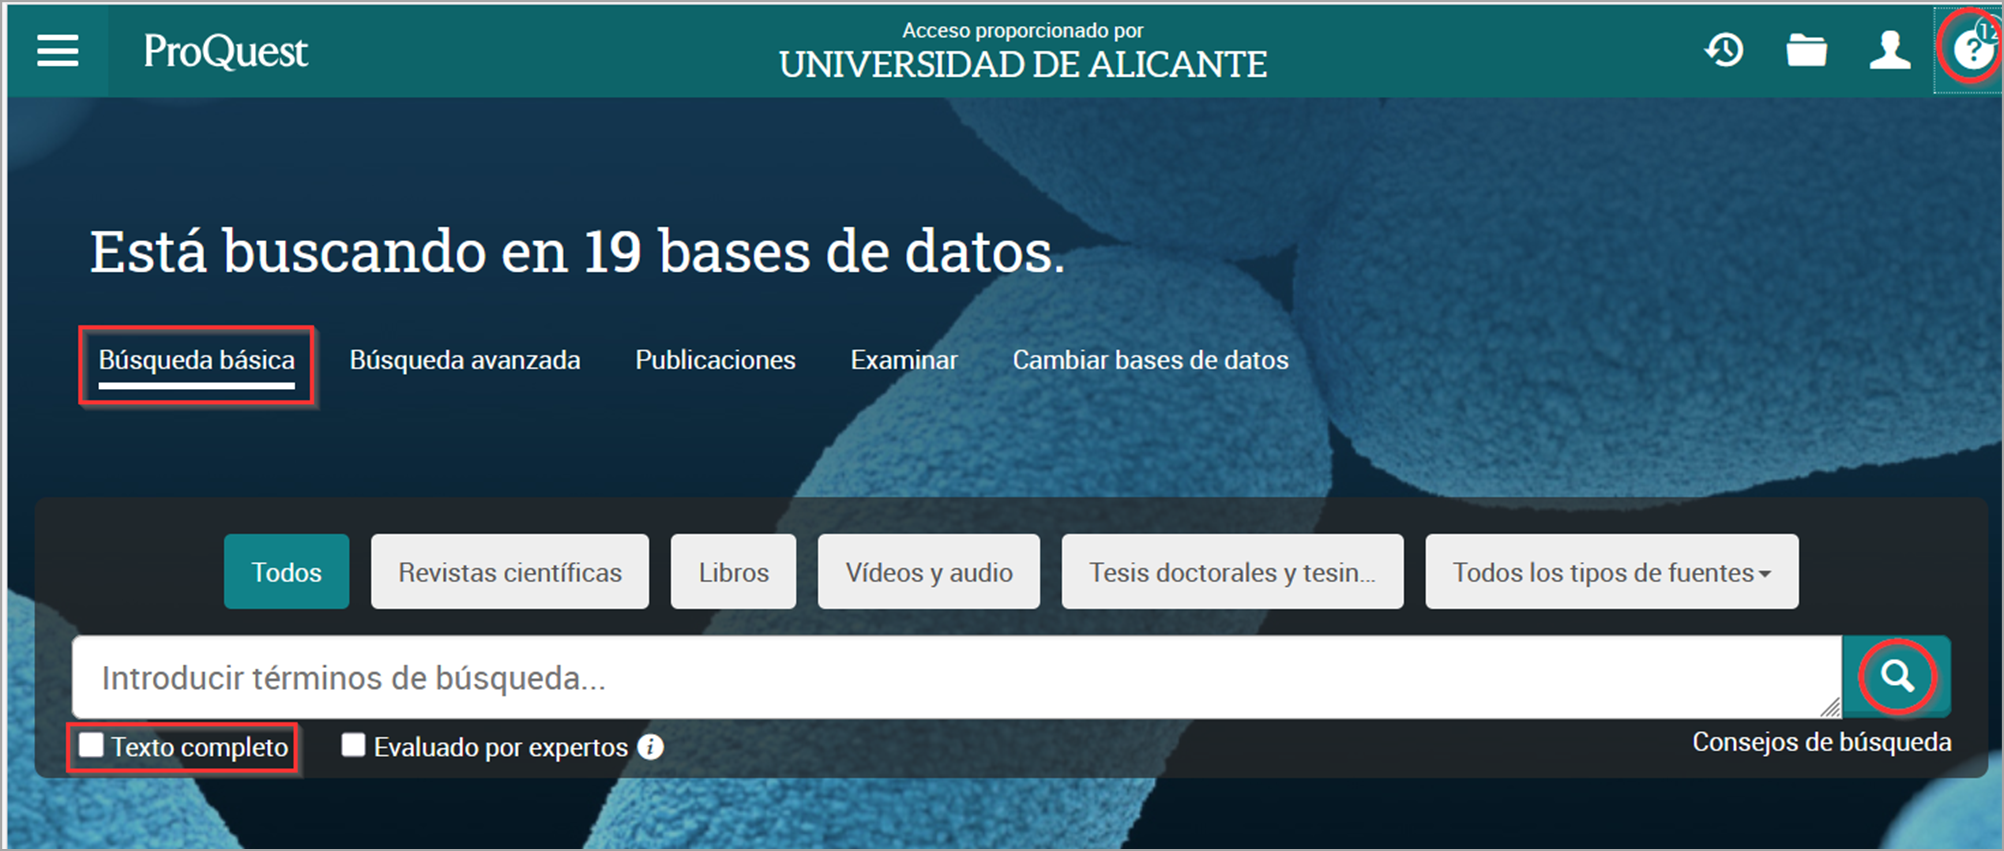The width and height of the screenshot is (2004, 851).
Task: Filter by Revistas científicas
Action: (x=510, y=572)
